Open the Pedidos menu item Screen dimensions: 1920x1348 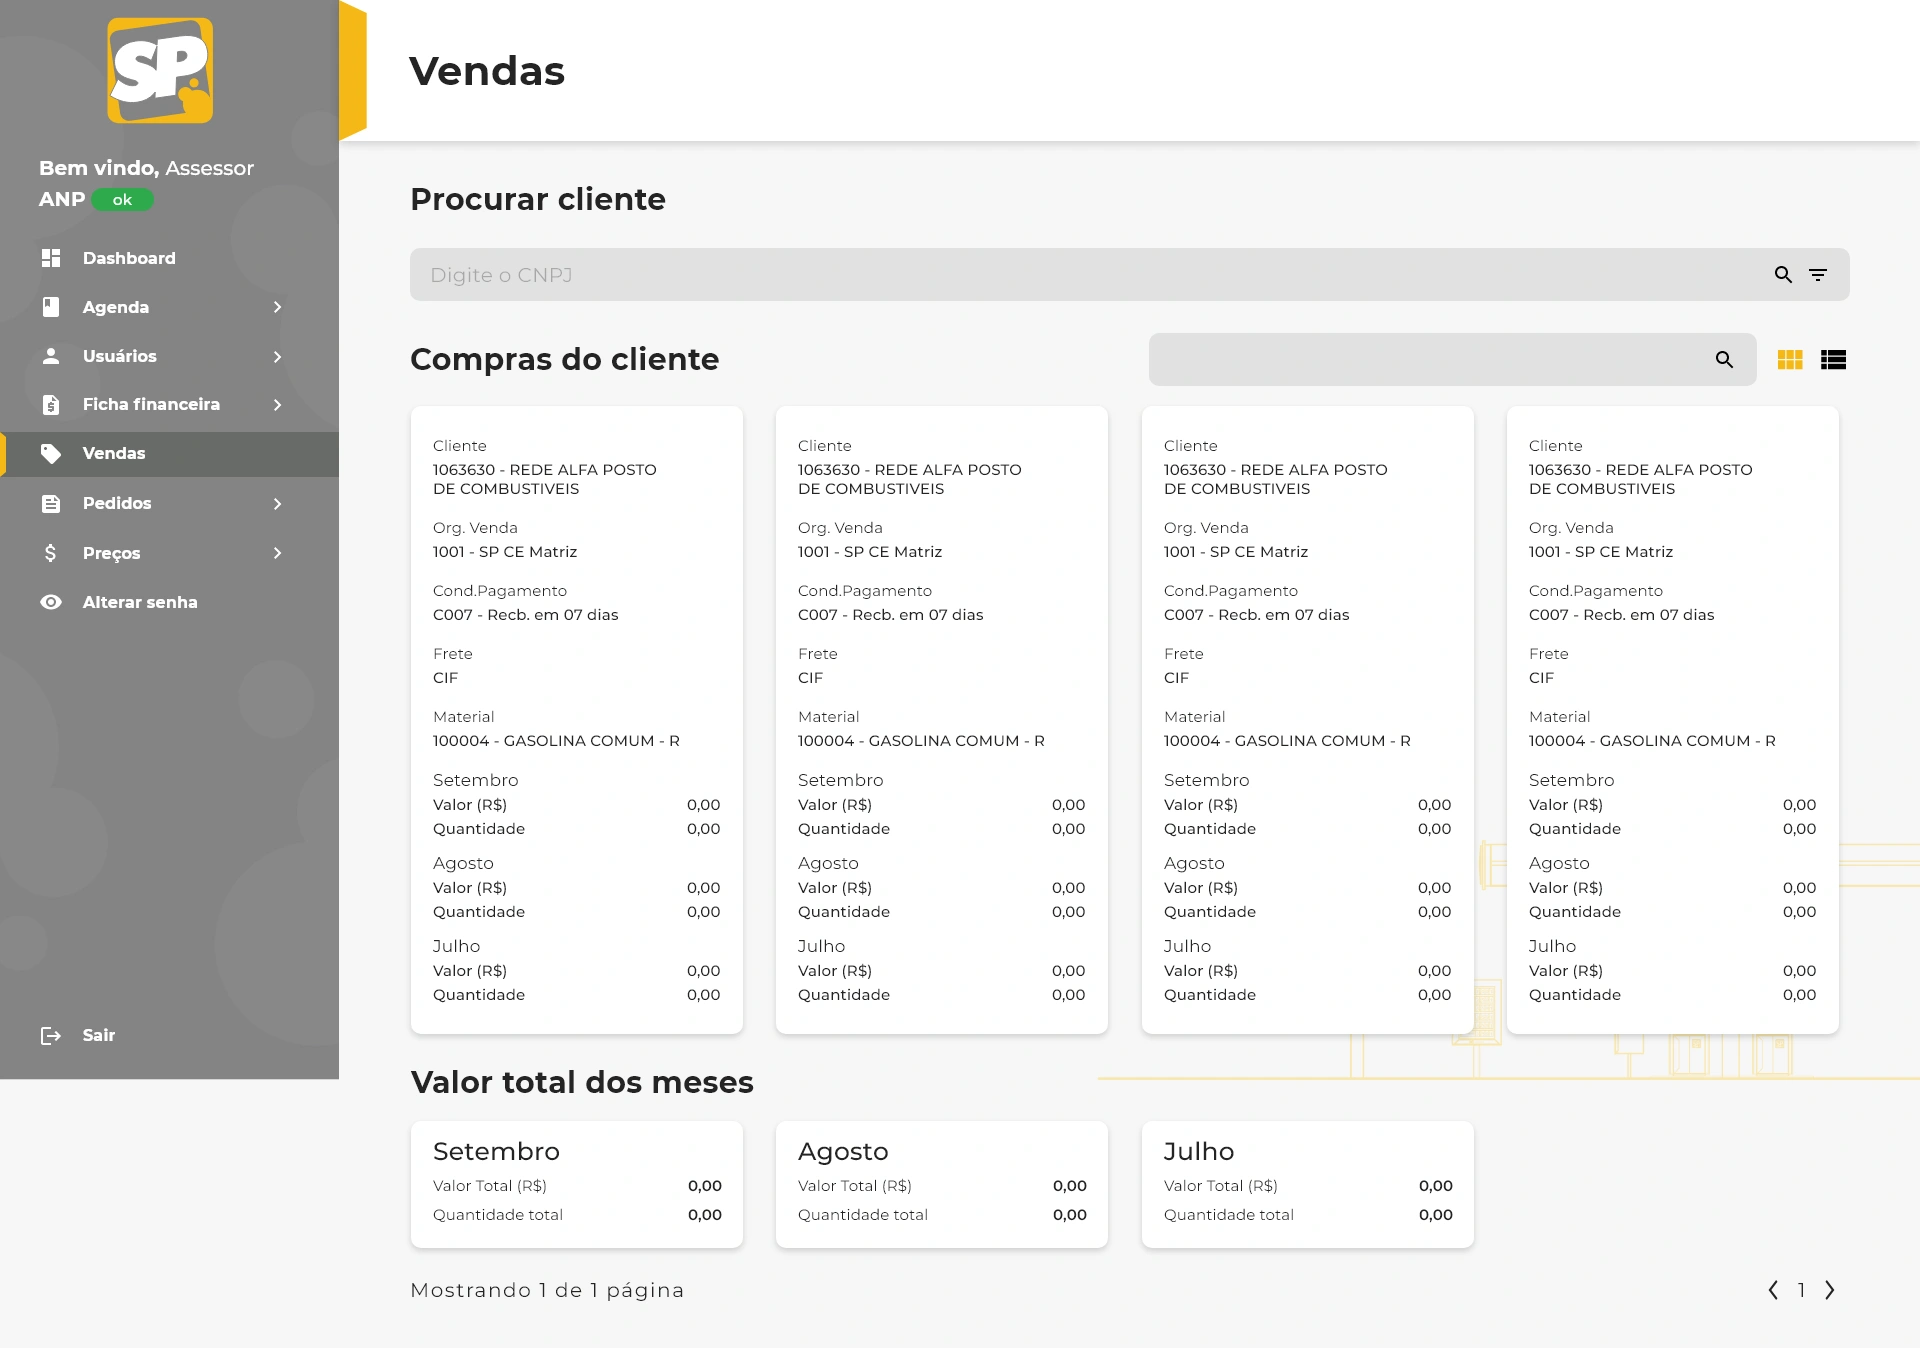point(117,504)
